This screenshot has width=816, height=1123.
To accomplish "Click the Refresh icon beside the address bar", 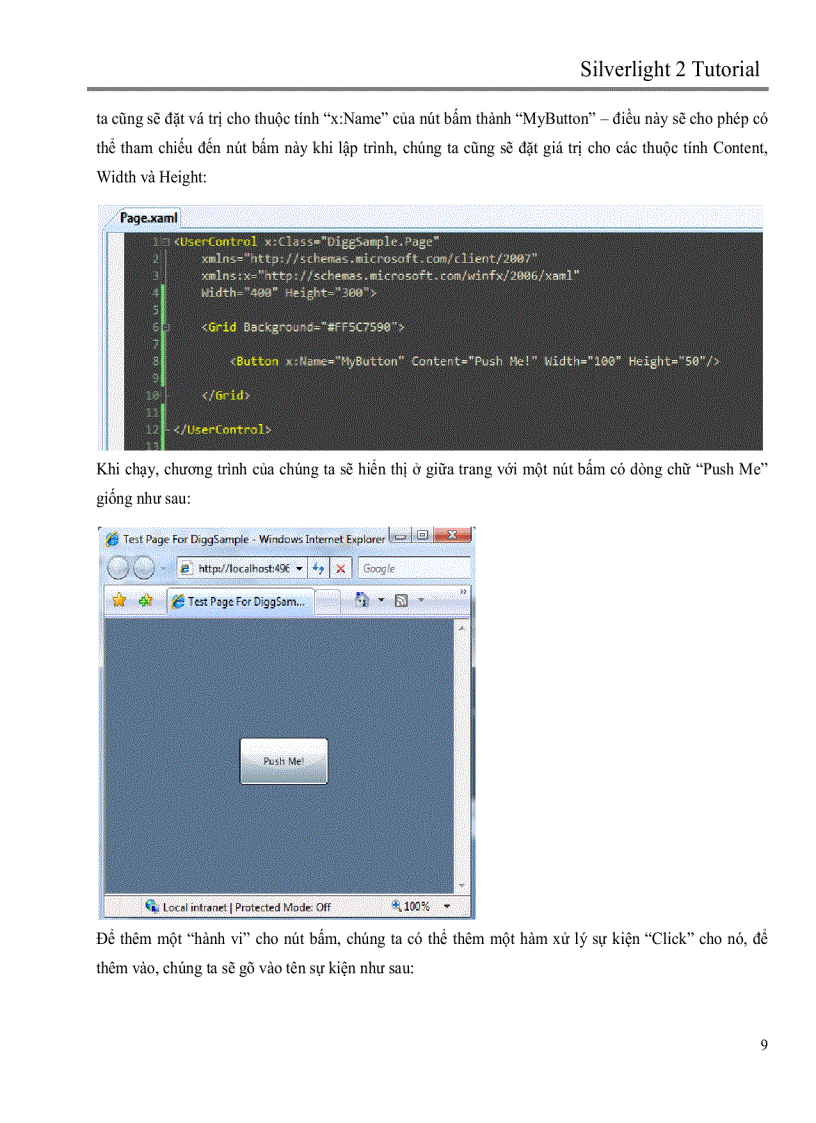I will click(x=318, y=568).
